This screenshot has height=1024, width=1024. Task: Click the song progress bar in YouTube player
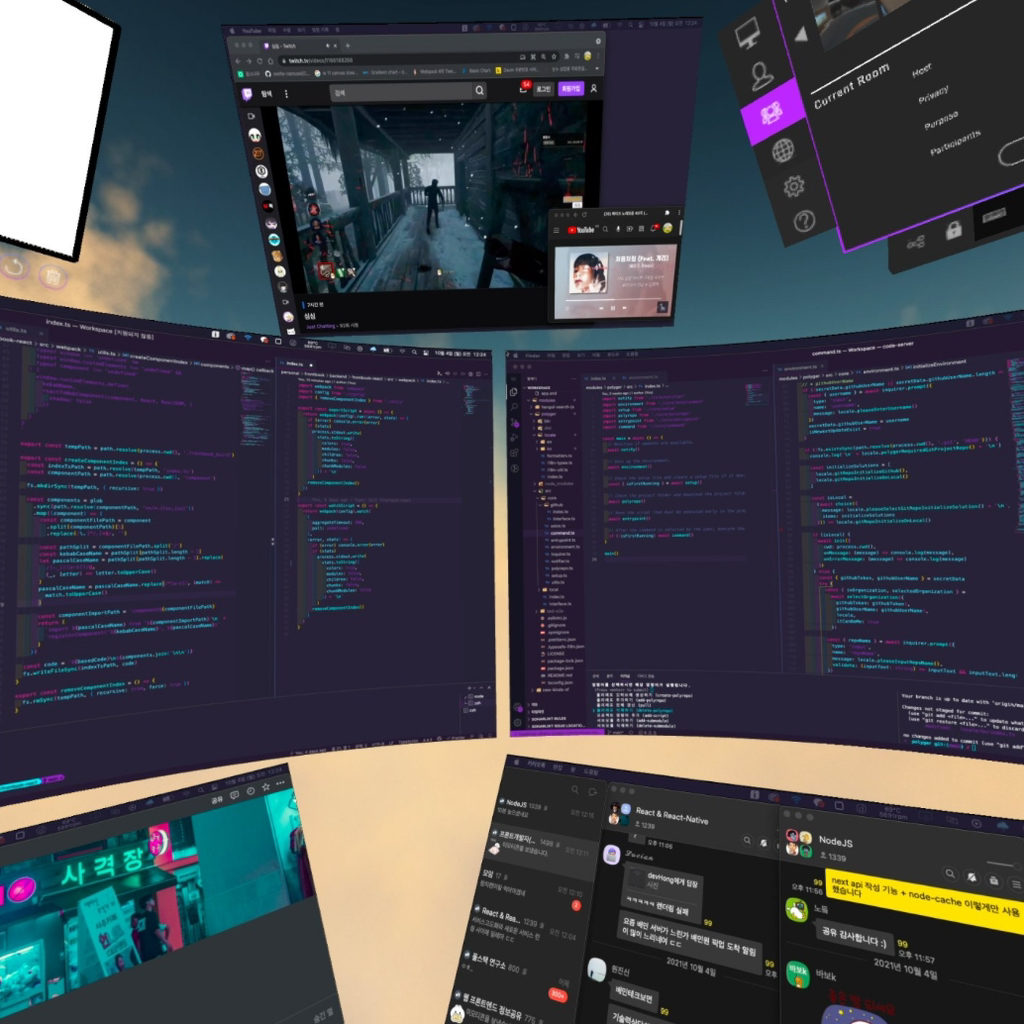613,298
